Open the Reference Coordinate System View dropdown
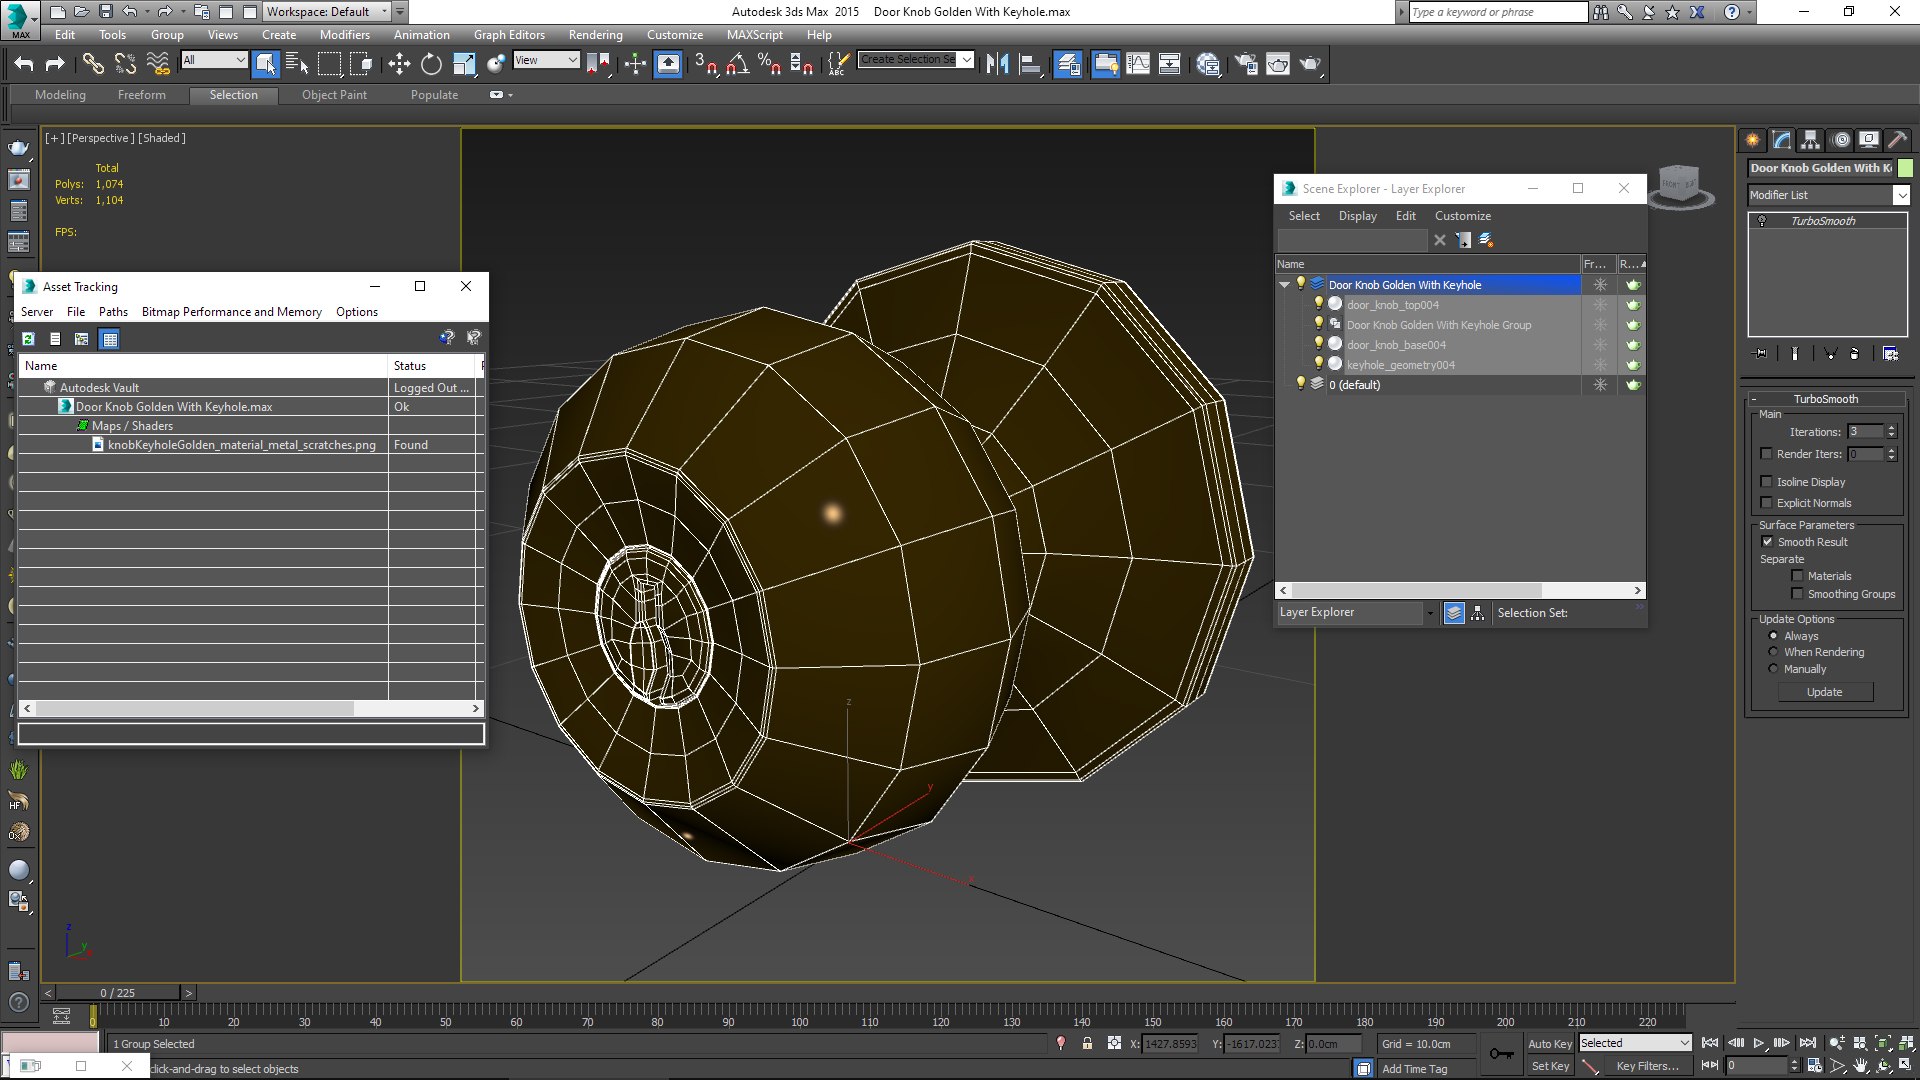 [546, 60]
